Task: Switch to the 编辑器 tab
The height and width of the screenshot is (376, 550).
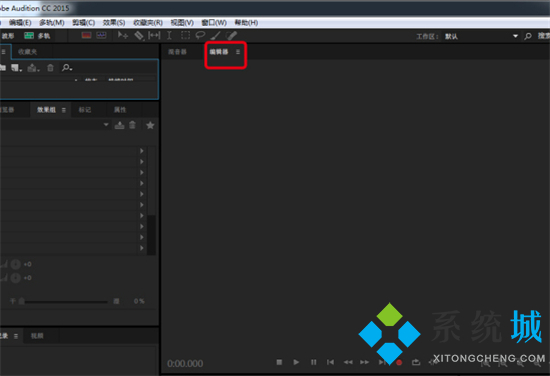Action: point(219,52)
